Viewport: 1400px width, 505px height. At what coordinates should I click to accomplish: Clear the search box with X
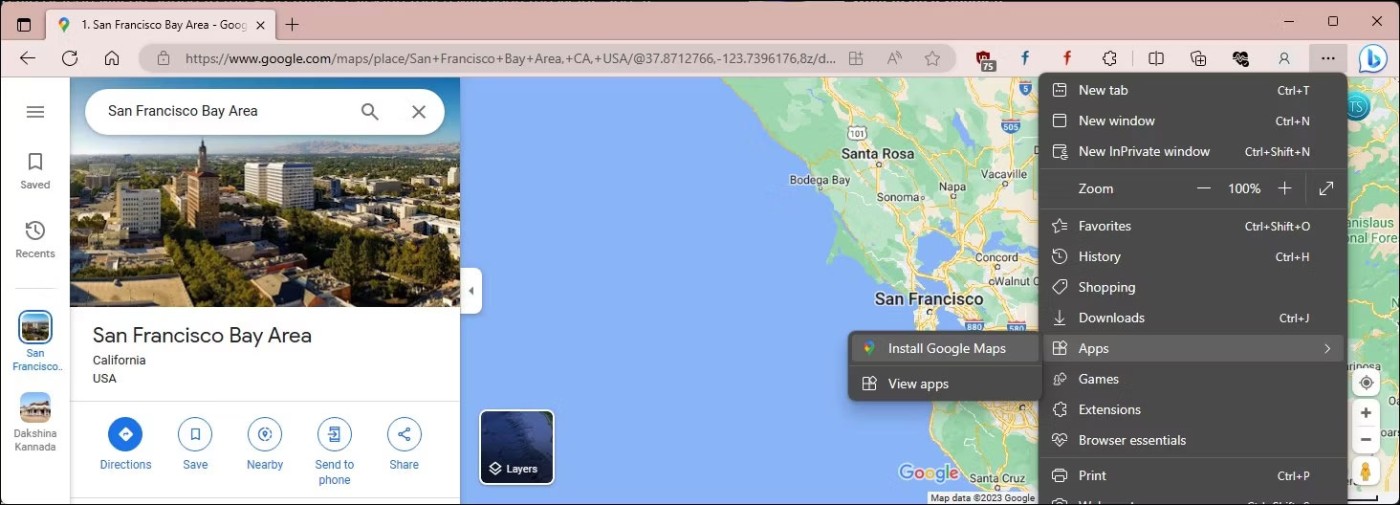pos(419,112)
